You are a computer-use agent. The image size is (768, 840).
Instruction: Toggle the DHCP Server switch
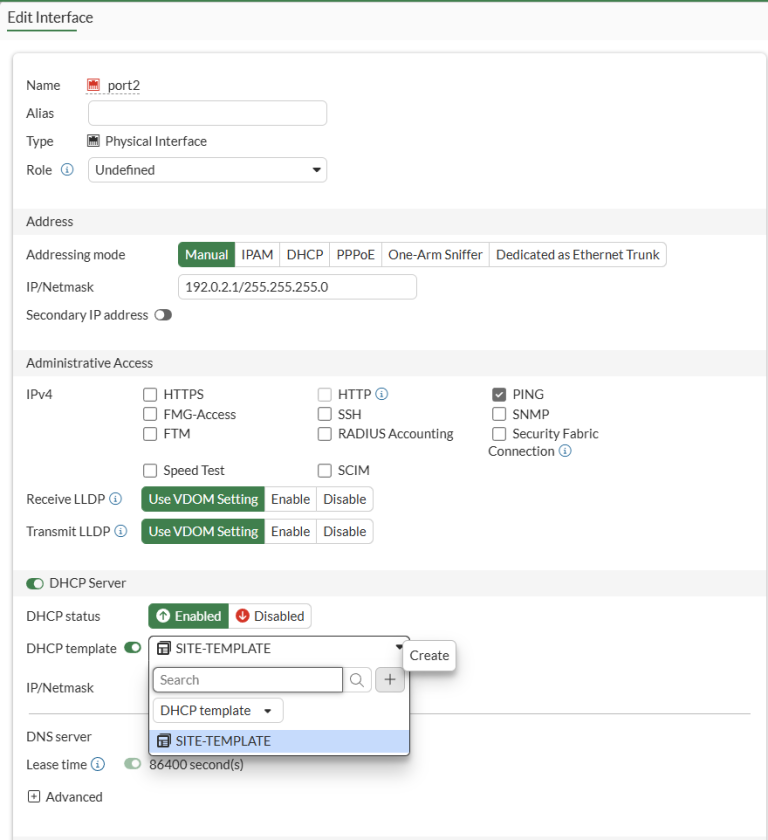pos(35,583)
